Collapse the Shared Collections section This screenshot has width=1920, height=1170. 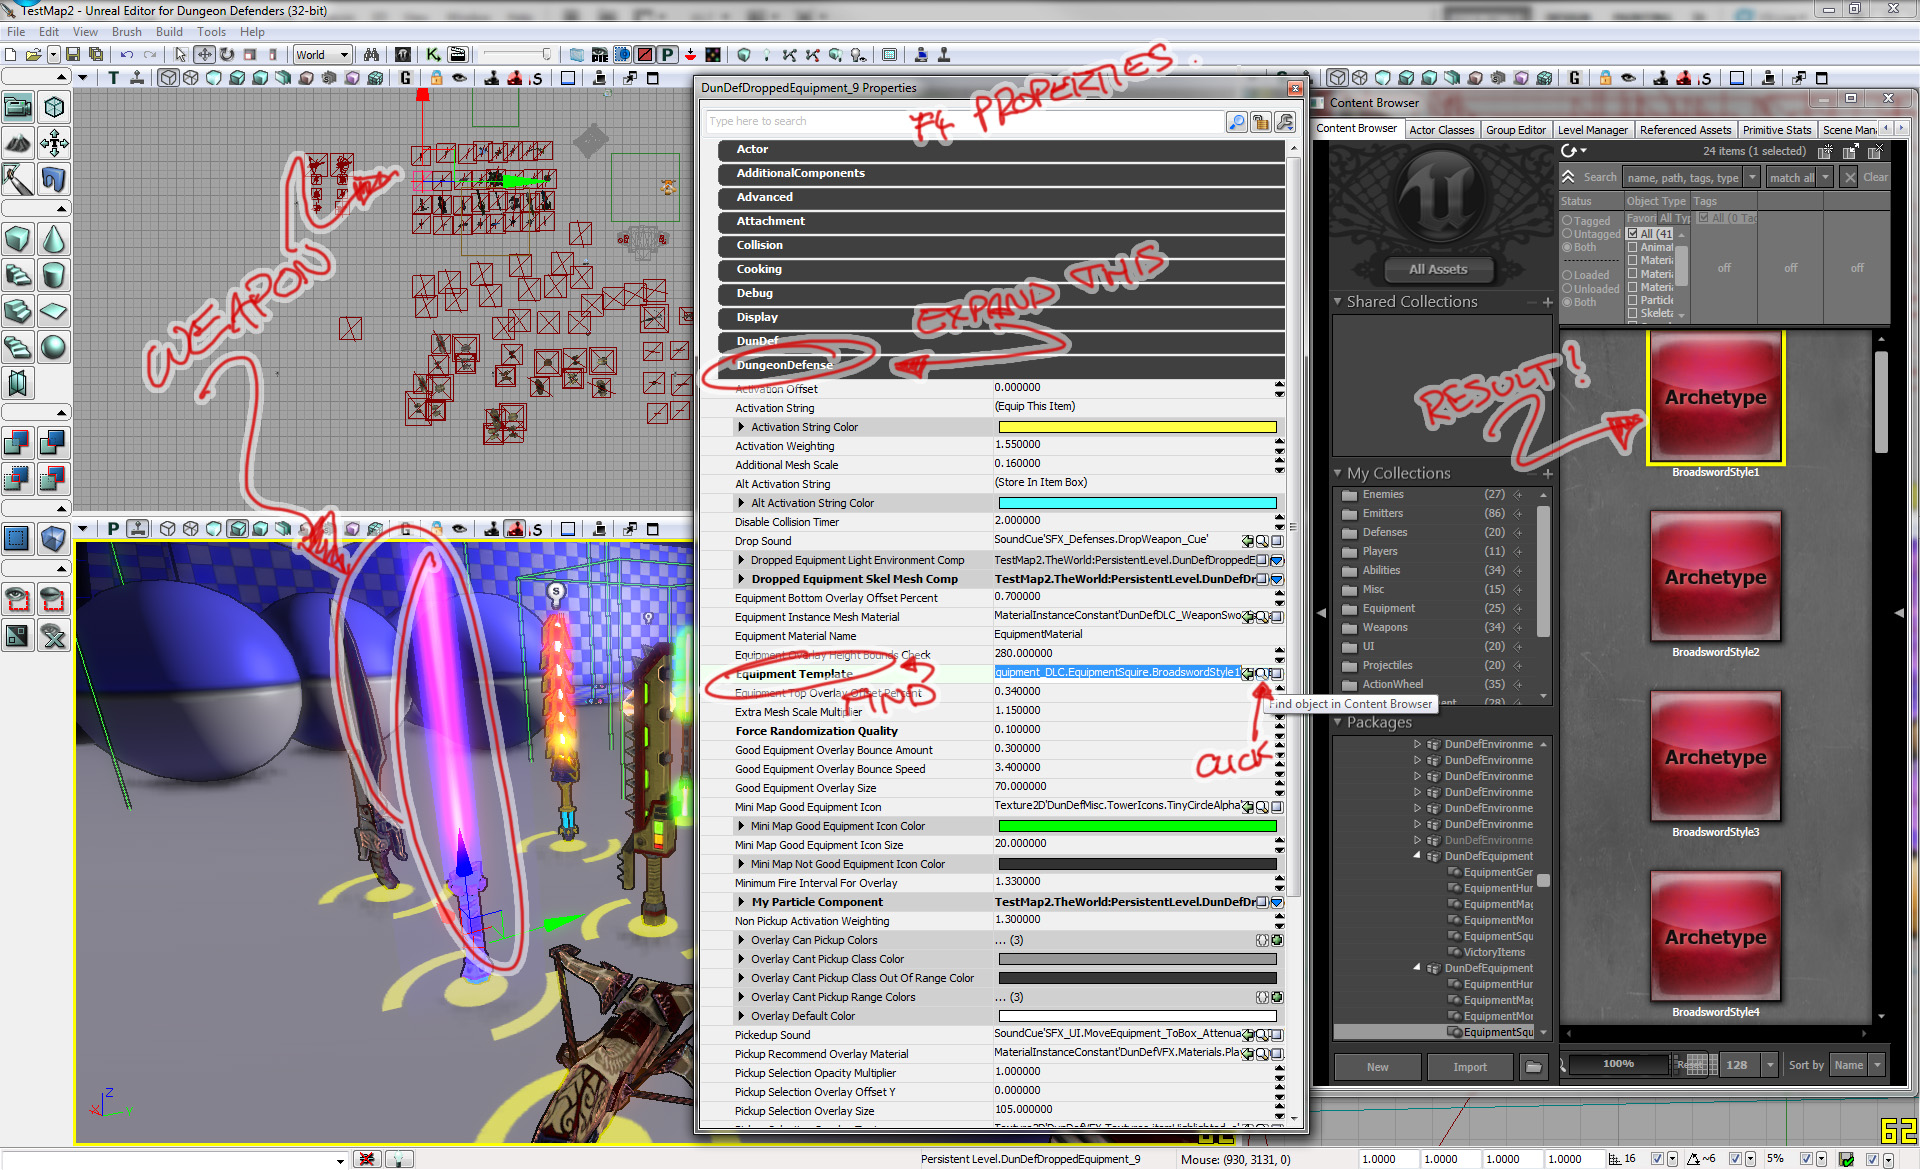click(1338, 302)
